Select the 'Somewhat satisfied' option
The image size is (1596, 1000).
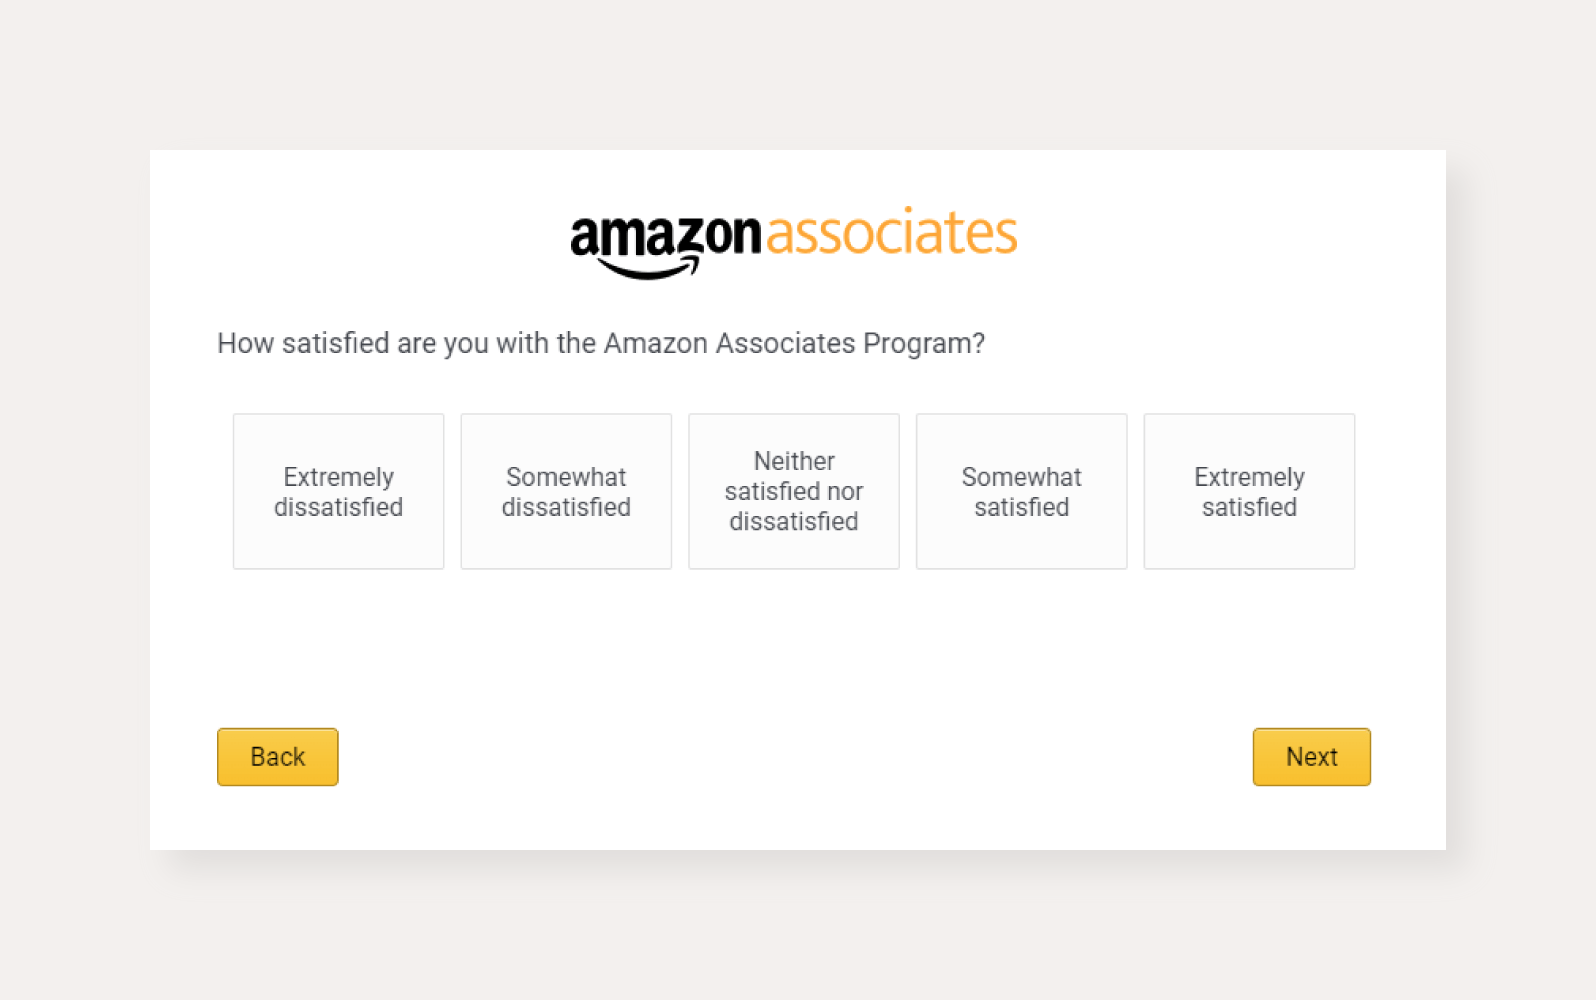1021,491
